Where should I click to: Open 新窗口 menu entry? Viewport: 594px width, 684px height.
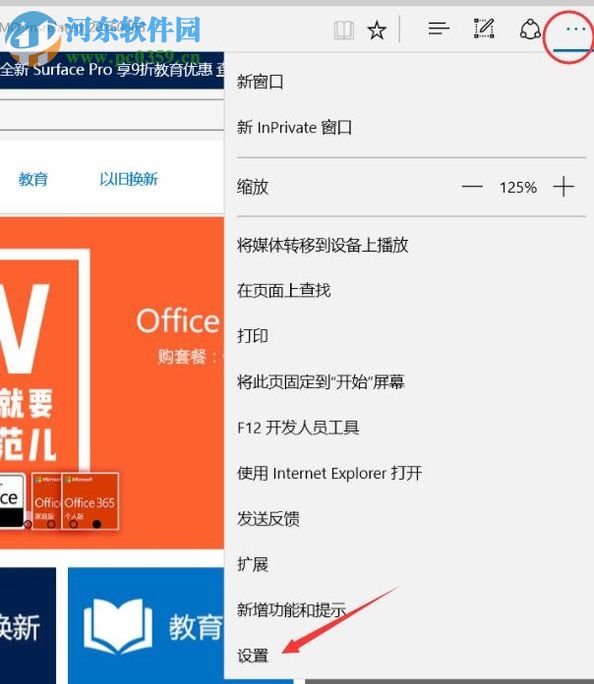point(260,82)
